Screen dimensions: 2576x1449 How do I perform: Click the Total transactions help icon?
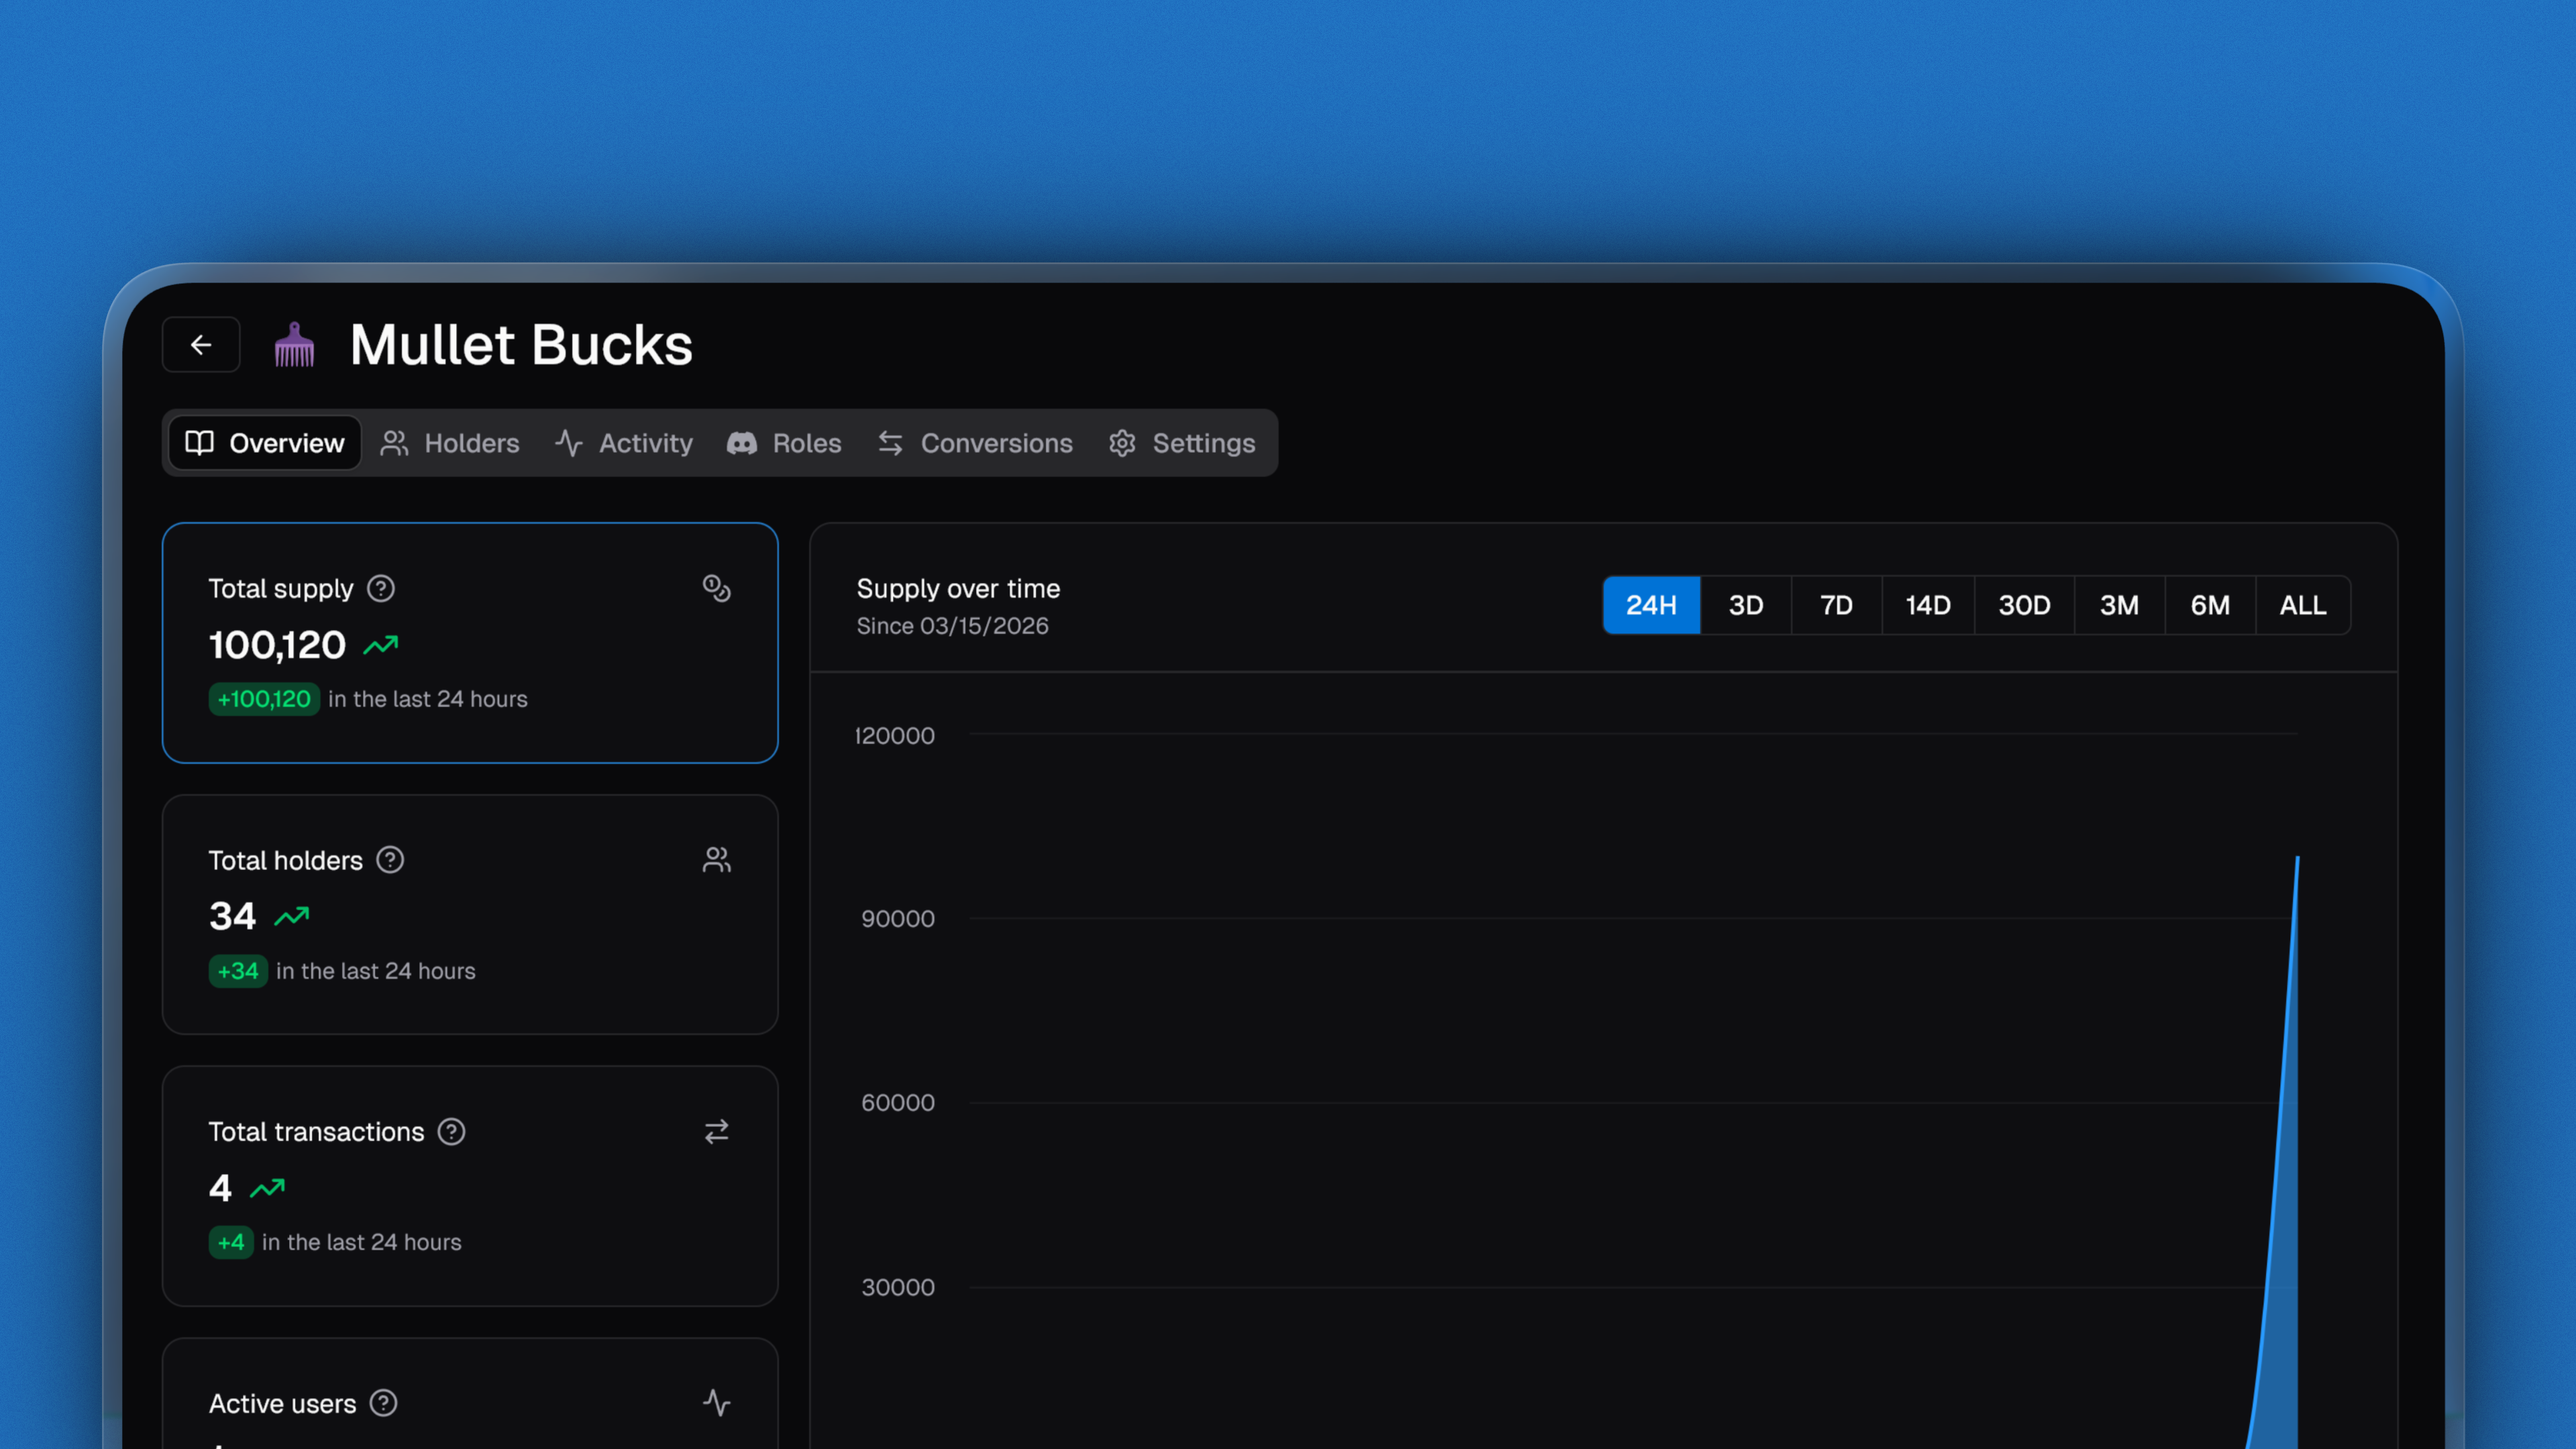coord(452,1131)
